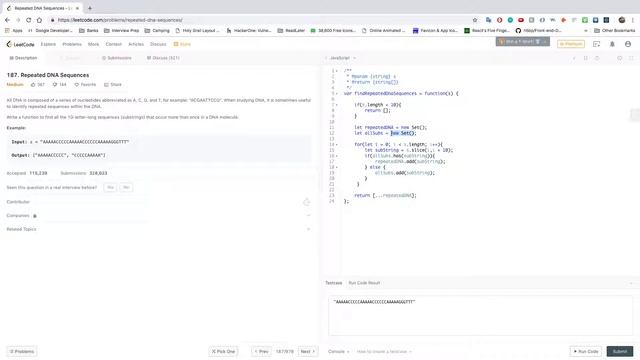Open How to create a testcase help

384,351
